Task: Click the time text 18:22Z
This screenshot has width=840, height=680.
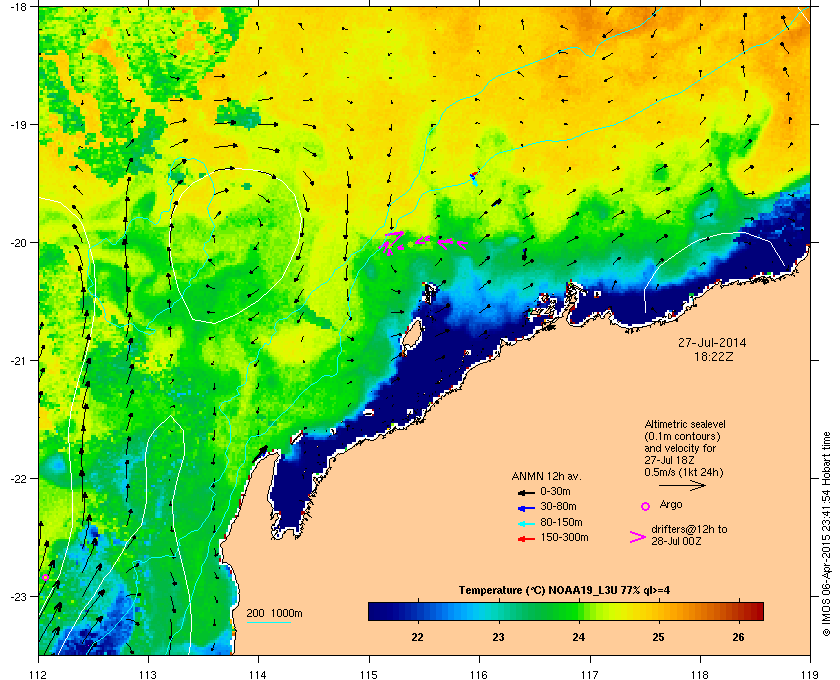Action: point(714,356)
